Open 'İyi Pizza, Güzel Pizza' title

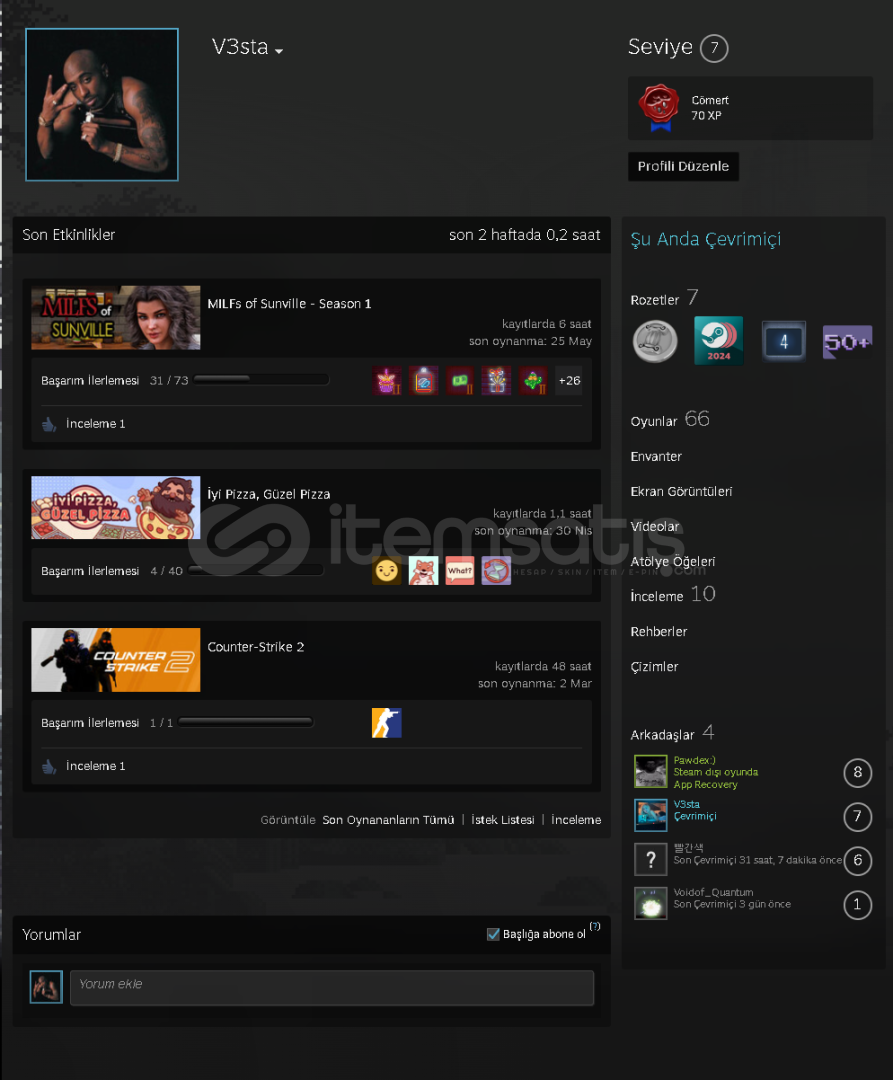269,494
